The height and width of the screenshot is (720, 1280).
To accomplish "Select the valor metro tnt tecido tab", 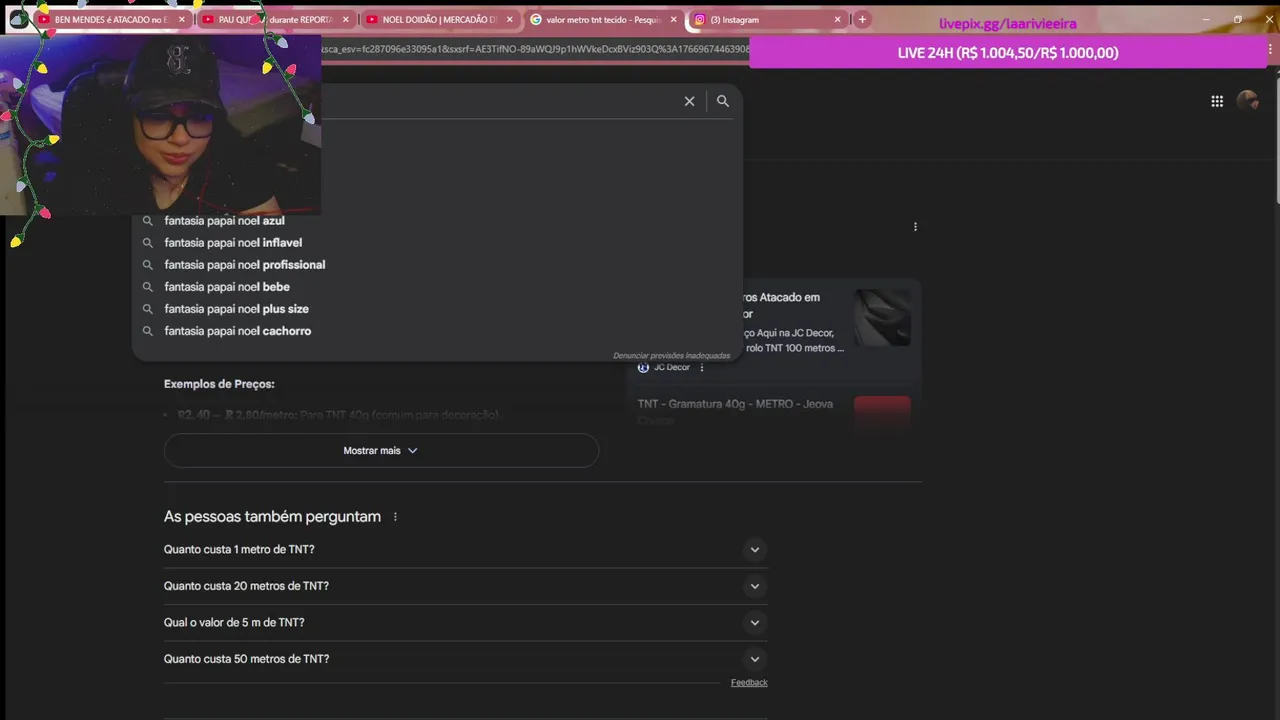I will pyautogui.click(x=602, y=19).
